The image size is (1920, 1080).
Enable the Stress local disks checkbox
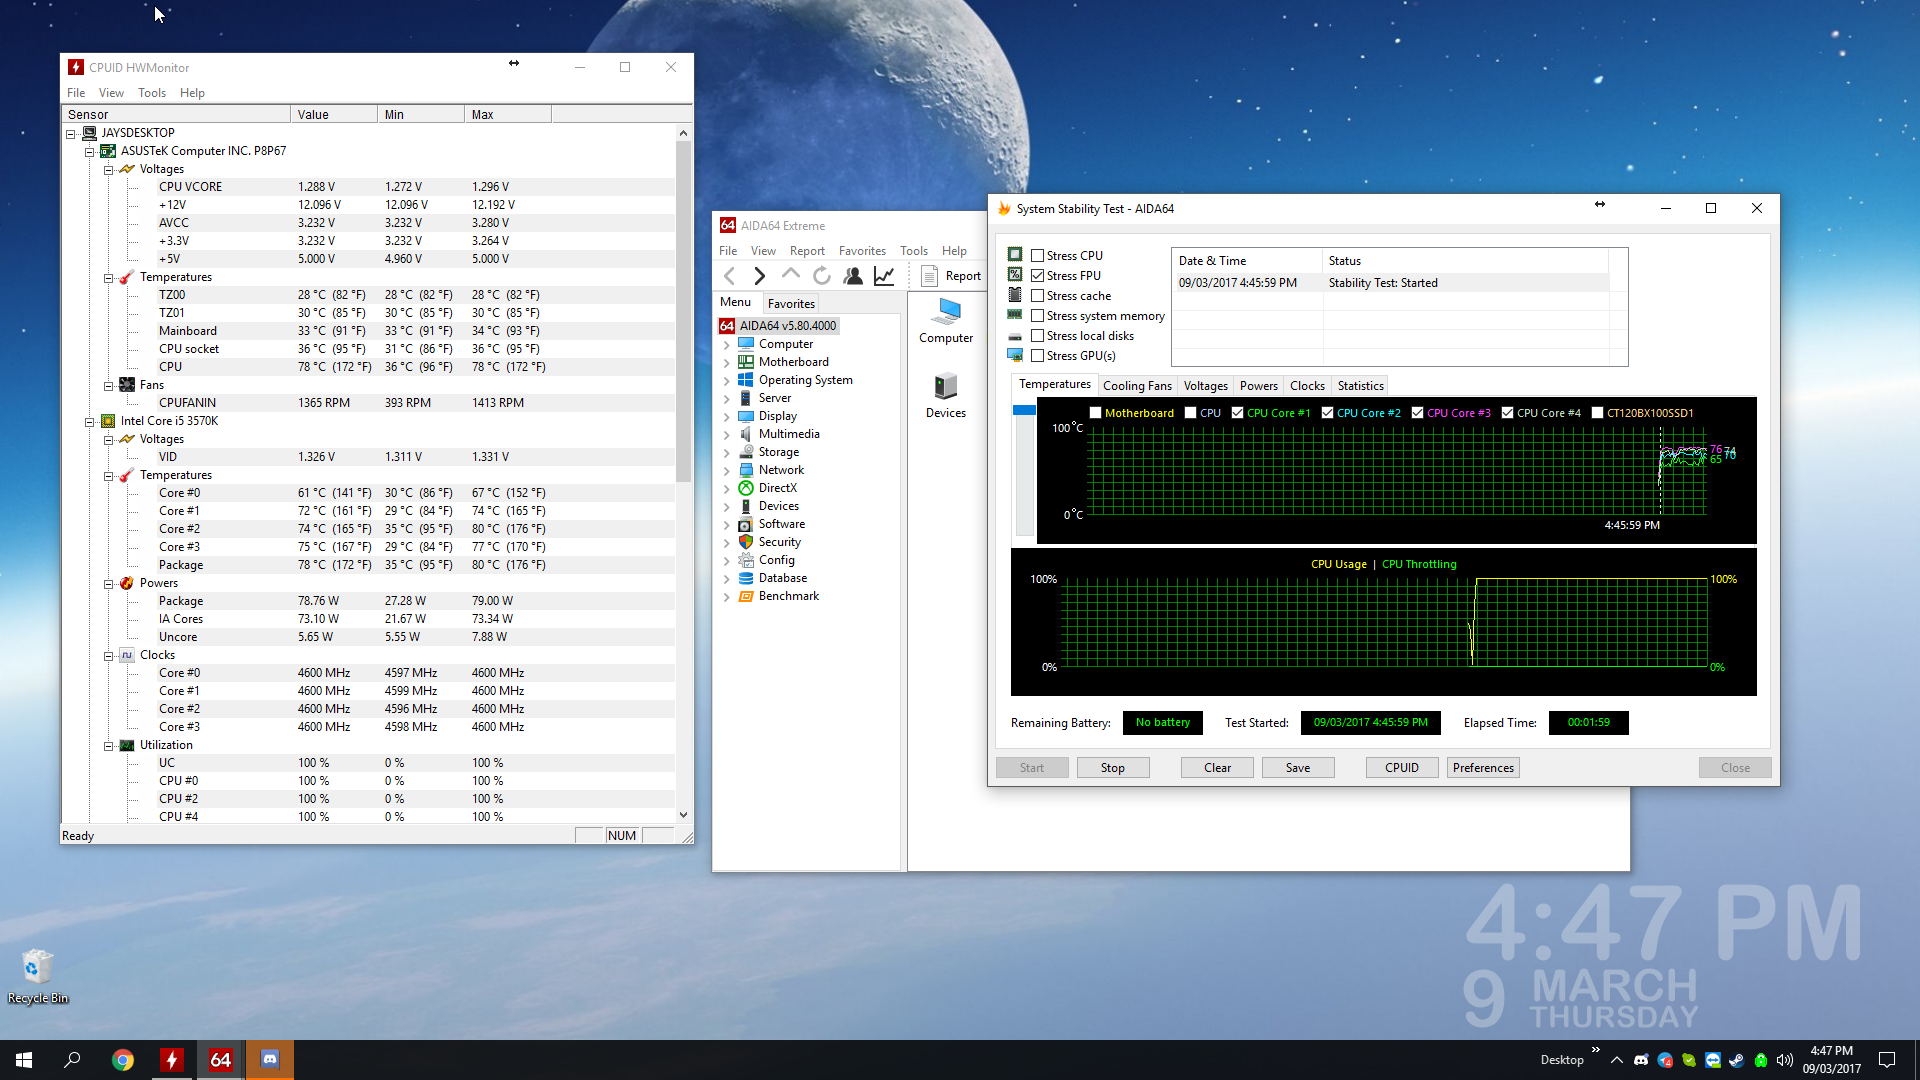(1038, 336)
